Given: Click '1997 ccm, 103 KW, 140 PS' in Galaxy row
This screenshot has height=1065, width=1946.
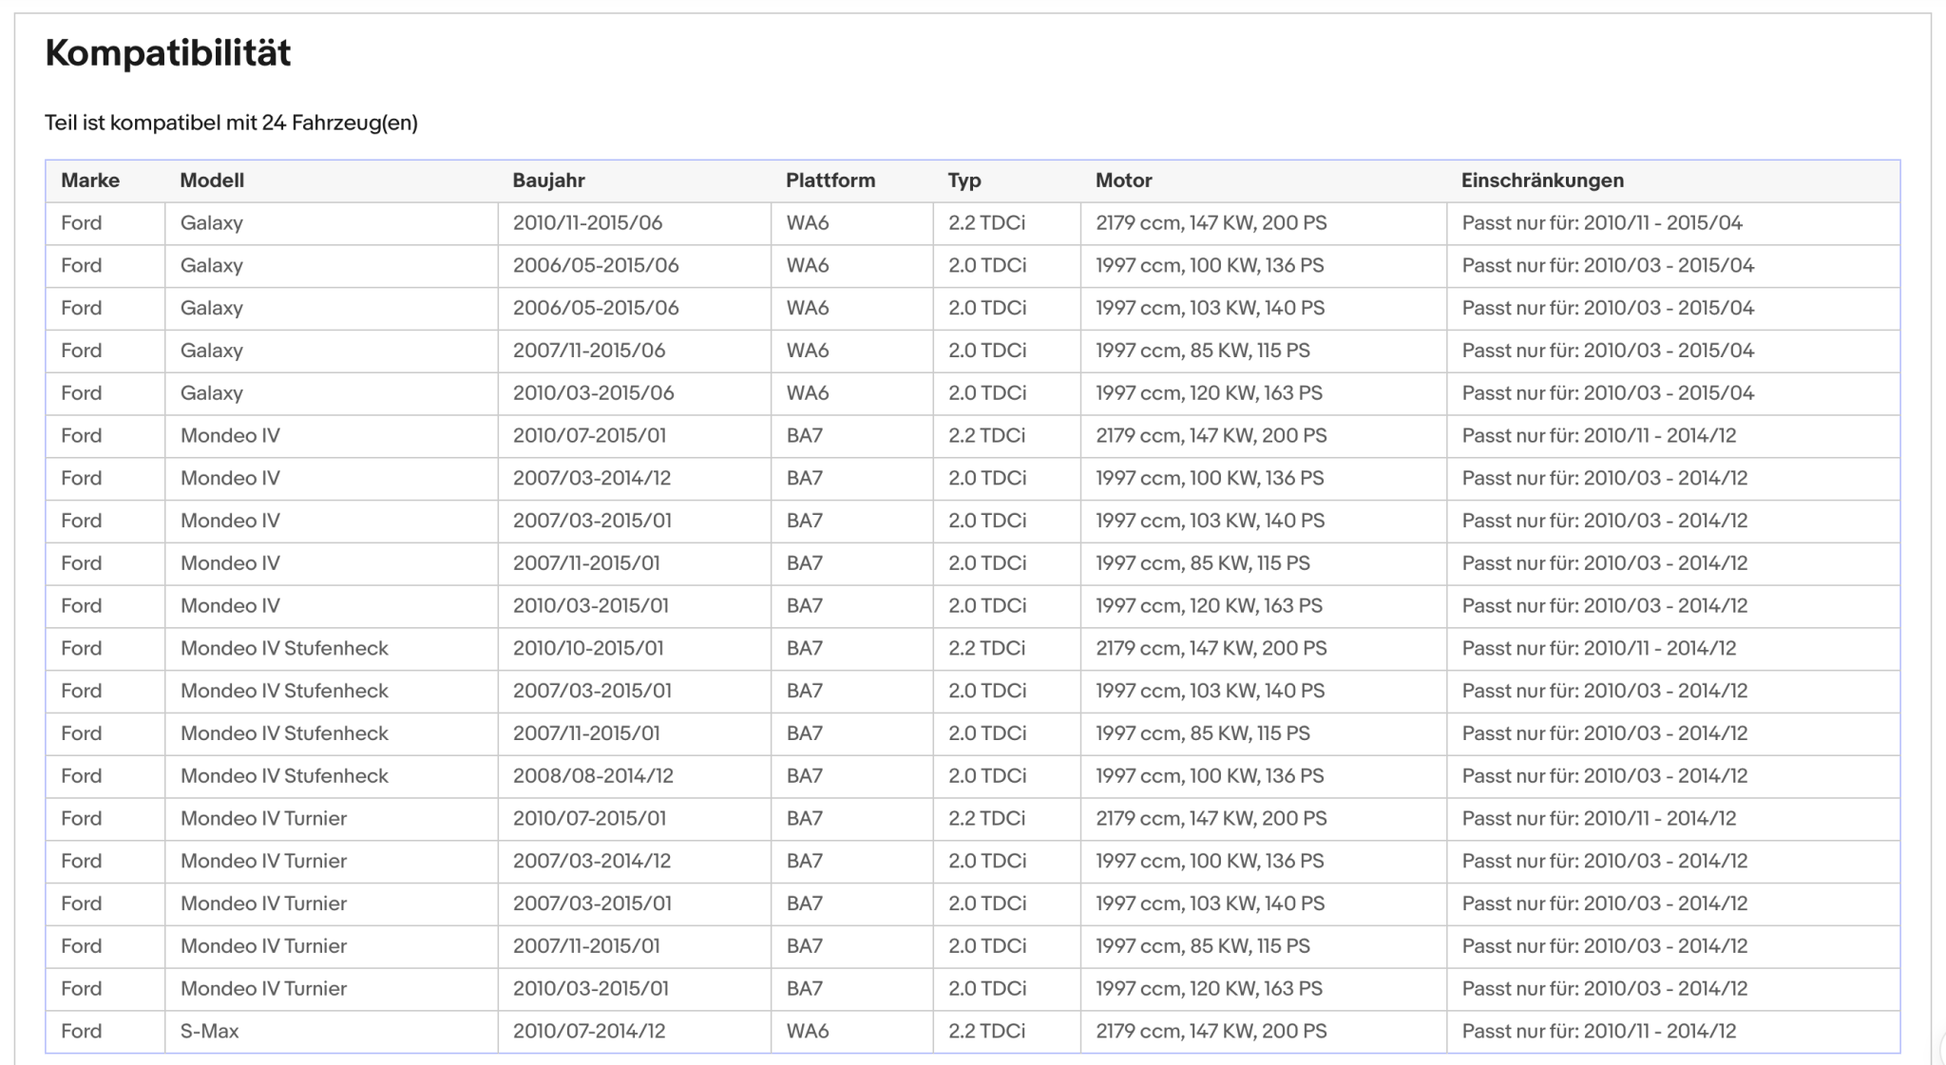Looking at the screenshot, I should coord(1210,308).
